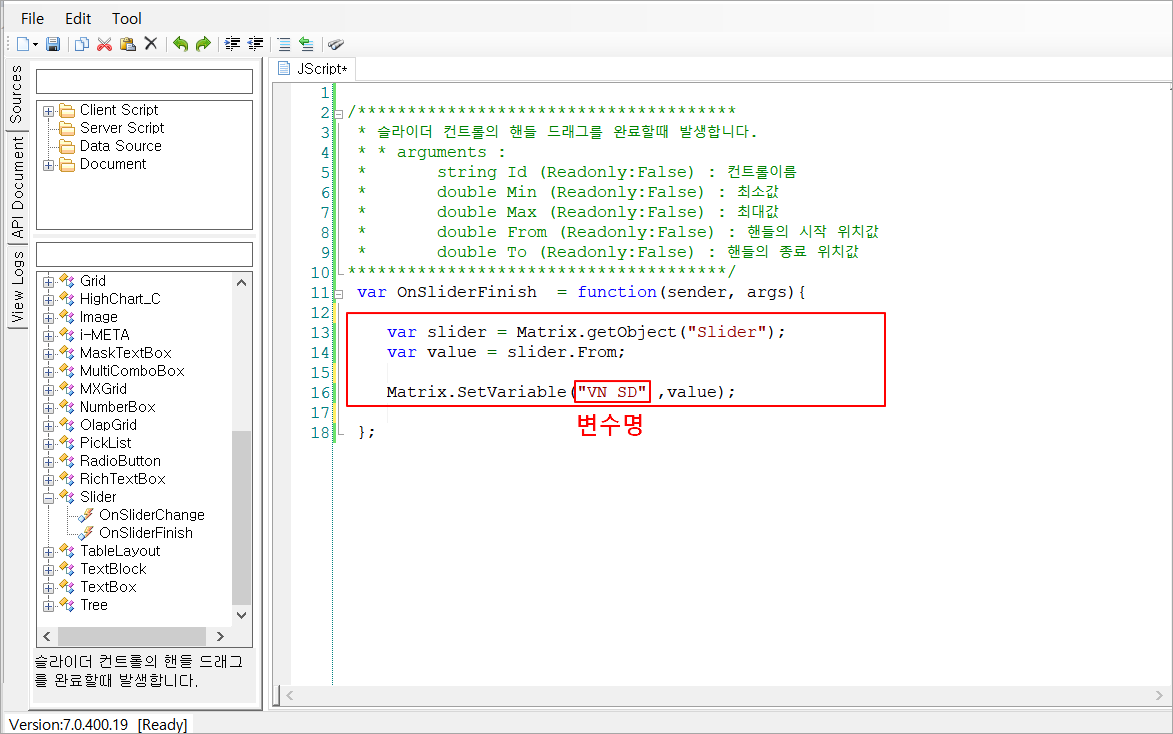Click the Find binoculars icon
1173x734 pixels.
pos(336,44)
